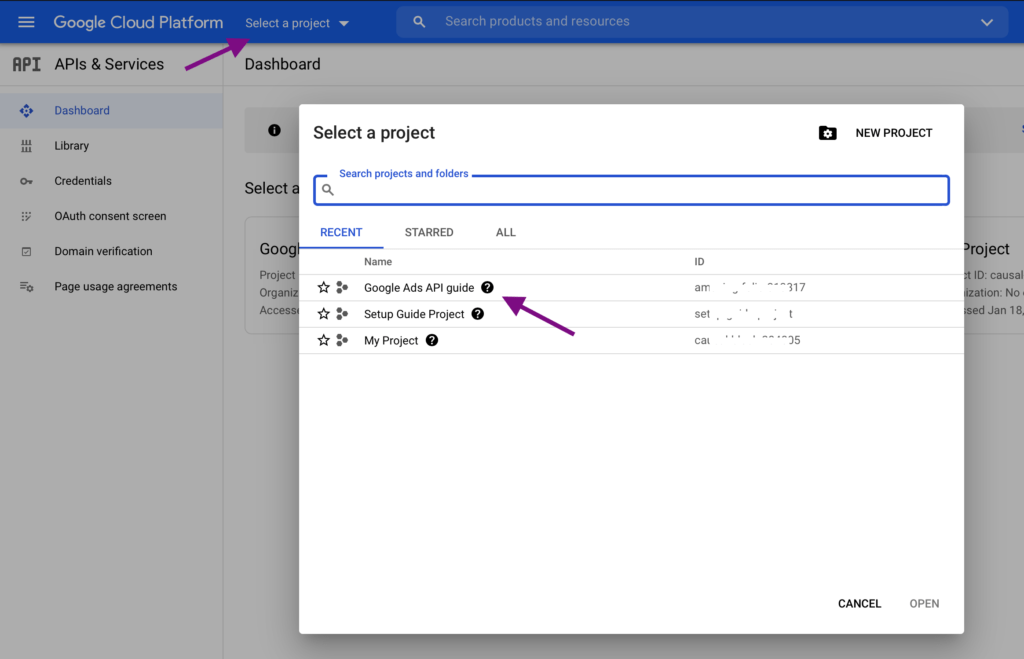
Task: Switch to the STARRED tab
Action: [x=429, y=232]
